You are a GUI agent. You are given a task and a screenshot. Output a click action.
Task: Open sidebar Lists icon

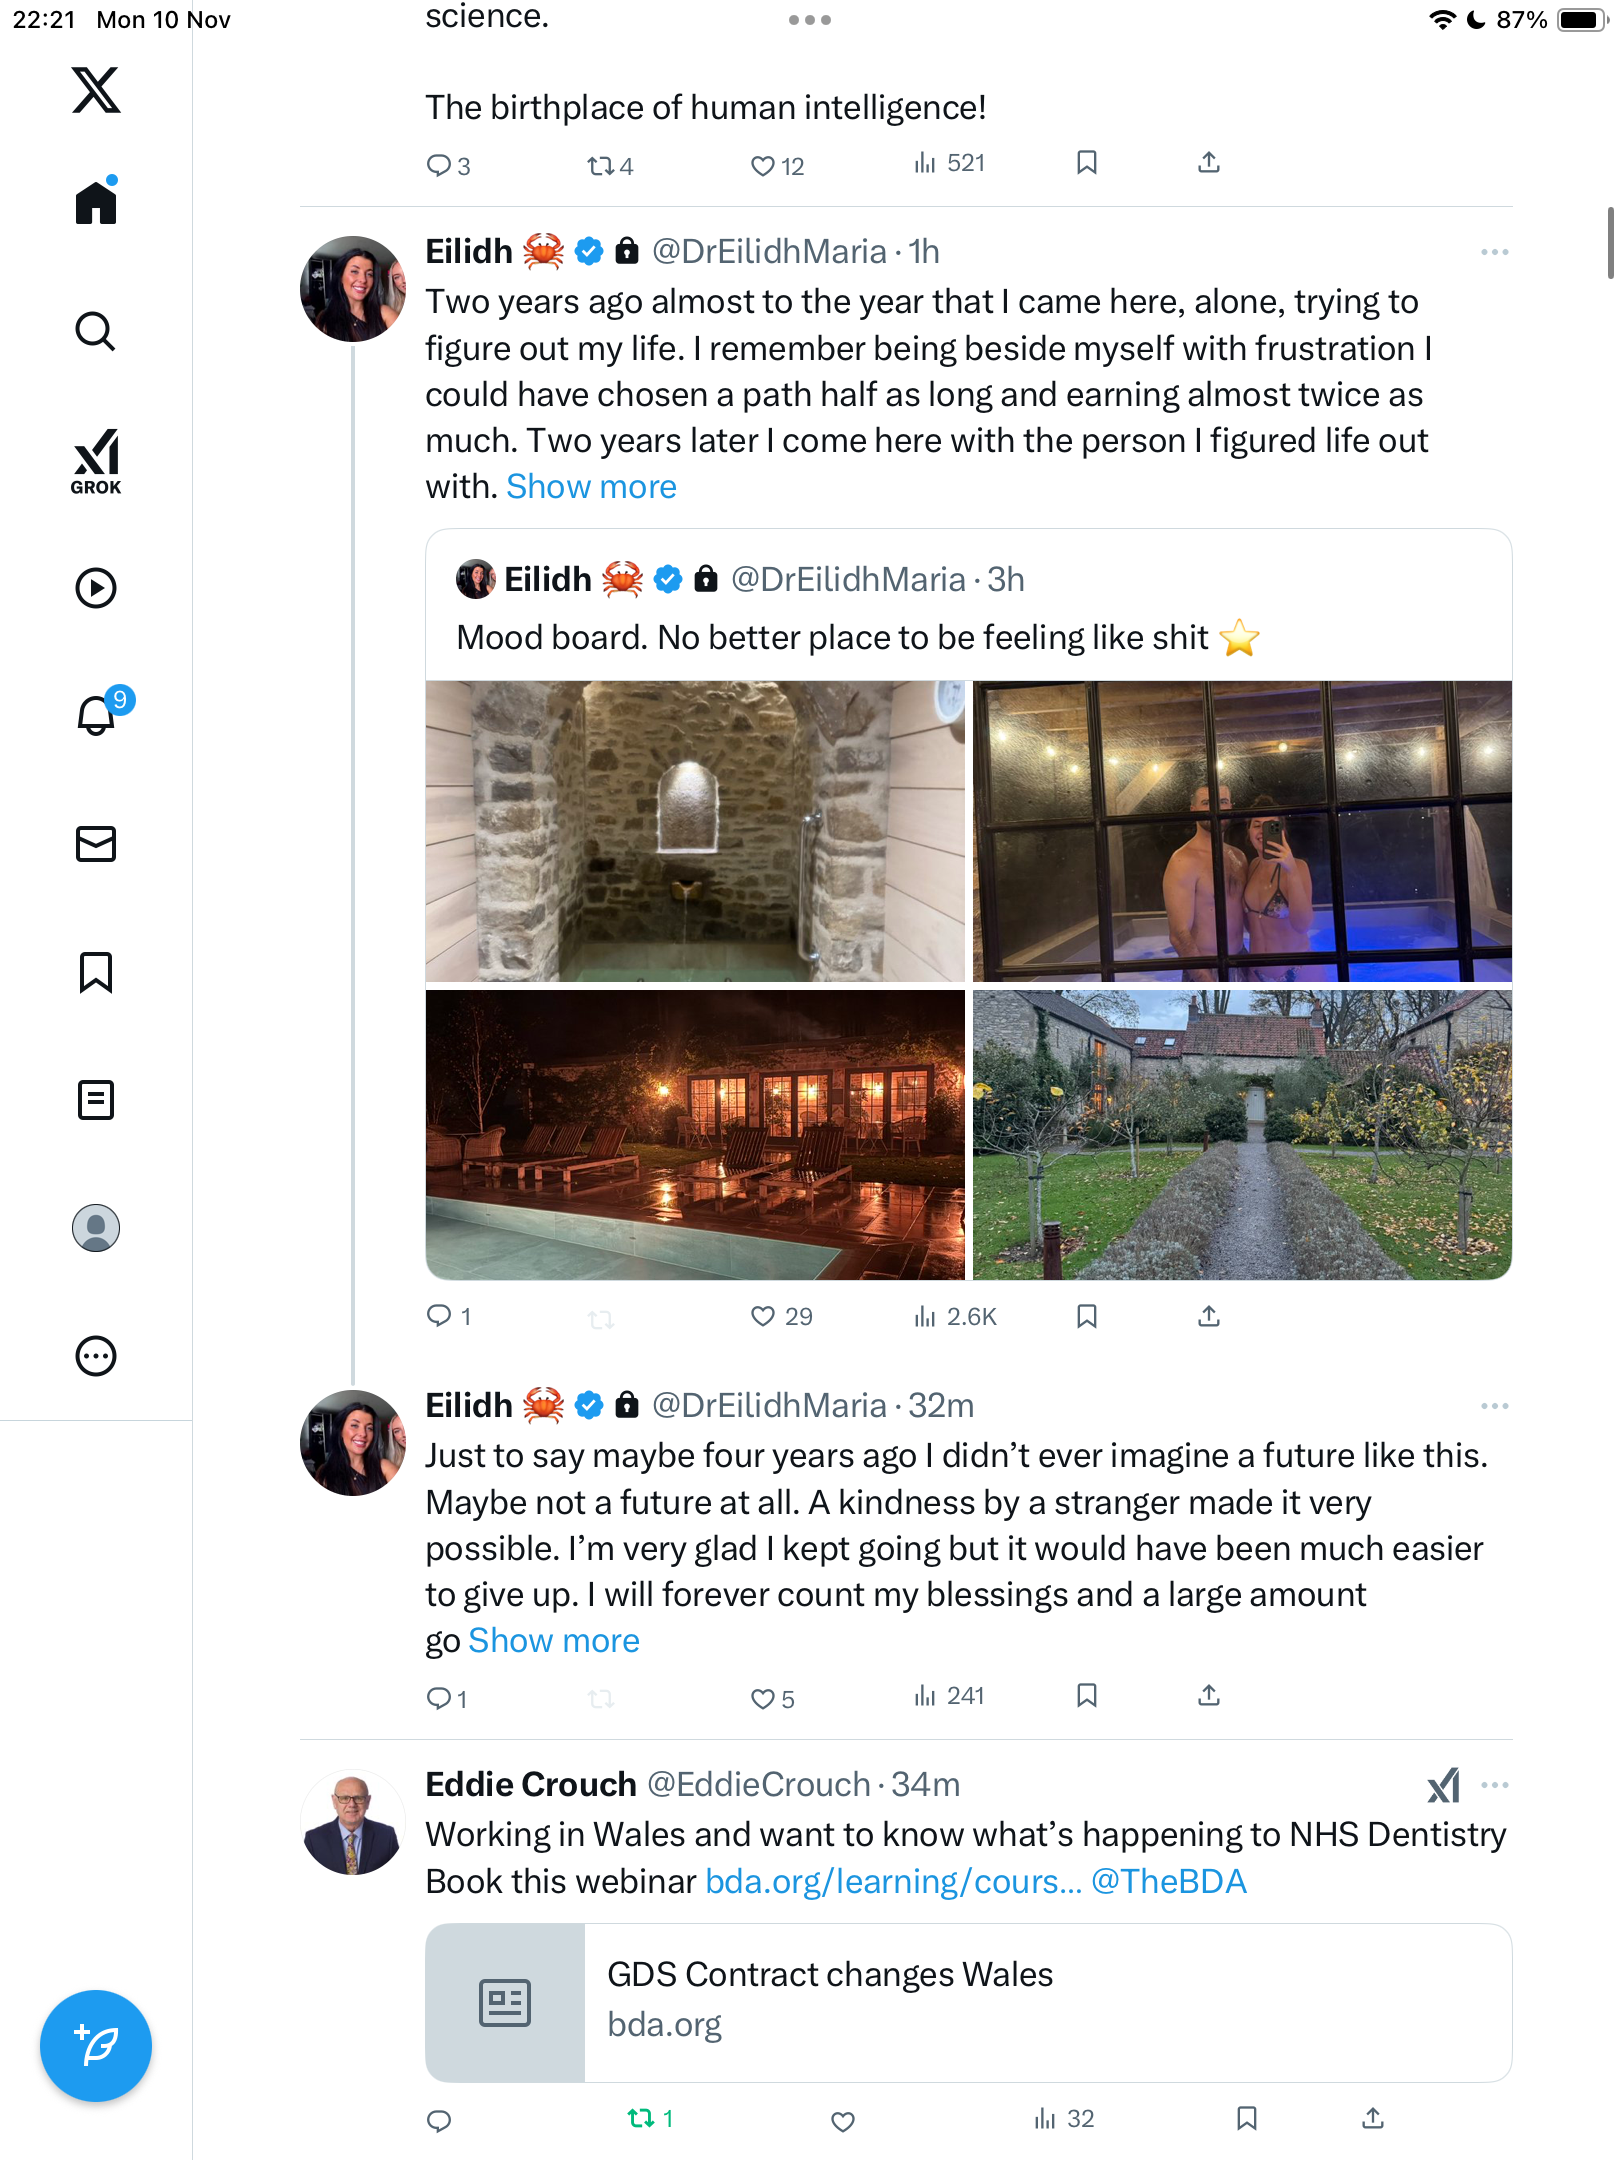coord(96,1100)
